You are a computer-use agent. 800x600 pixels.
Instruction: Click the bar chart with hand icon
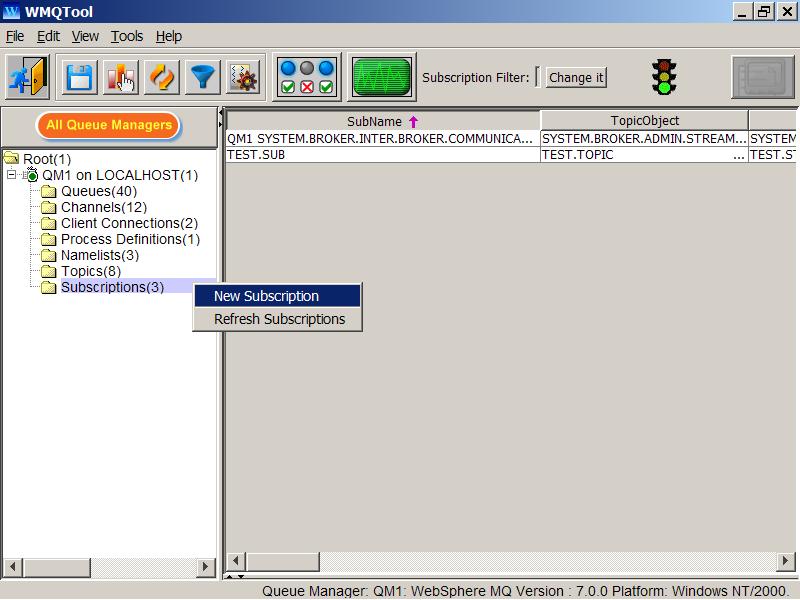point(120,77)
